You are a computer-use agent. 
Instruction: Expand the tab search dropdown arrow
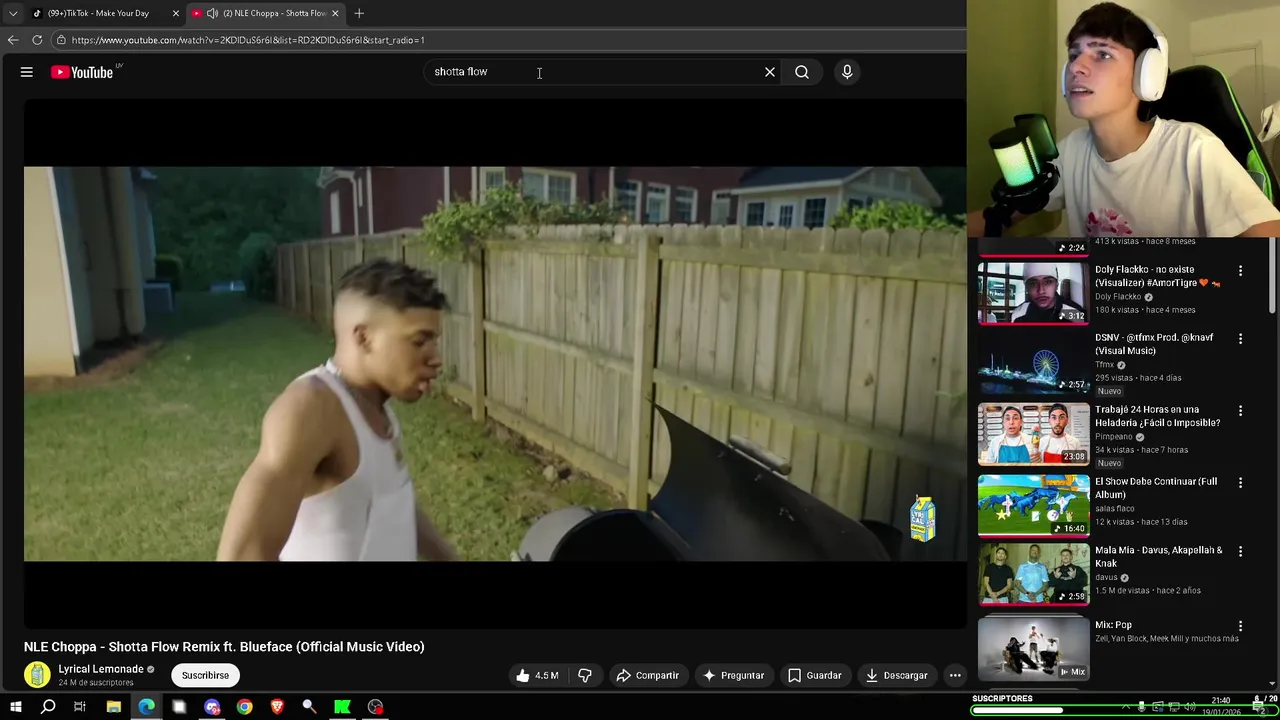tap(13, 13)
